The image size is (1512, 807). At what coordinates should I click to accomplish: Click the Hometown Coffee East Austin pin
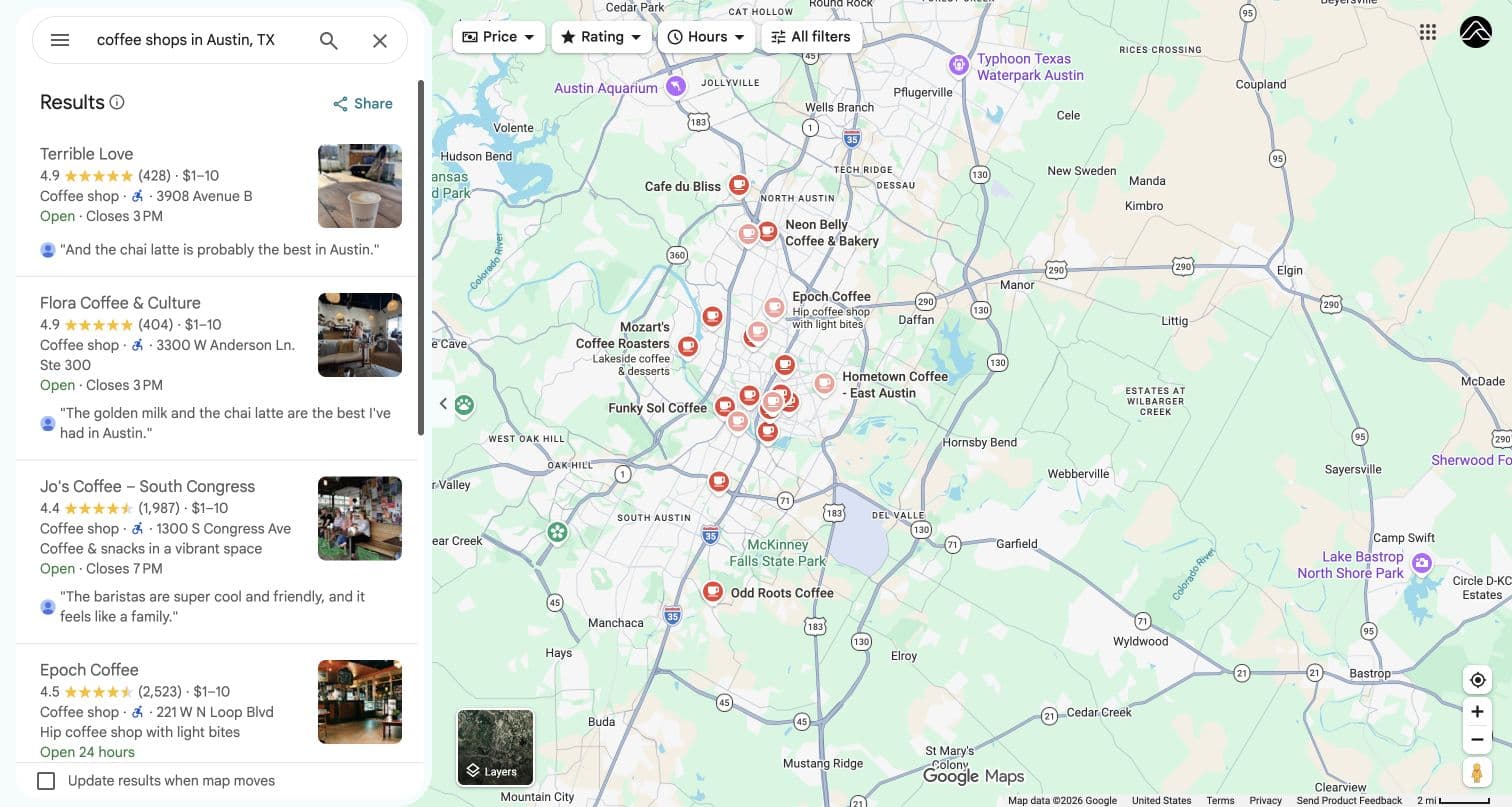[x=824, y=383]
